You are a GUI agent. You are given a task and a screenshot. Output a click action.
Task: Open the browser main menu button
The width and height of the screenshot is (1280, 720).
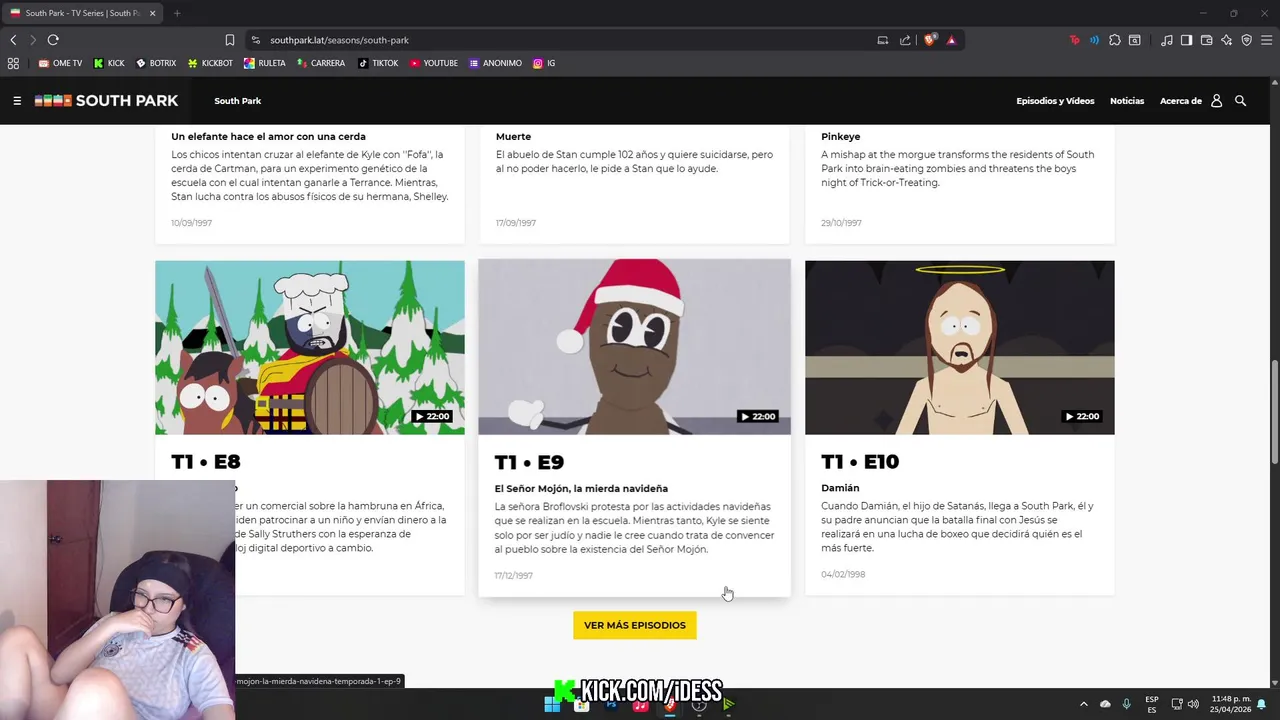tap(1267, 40)
